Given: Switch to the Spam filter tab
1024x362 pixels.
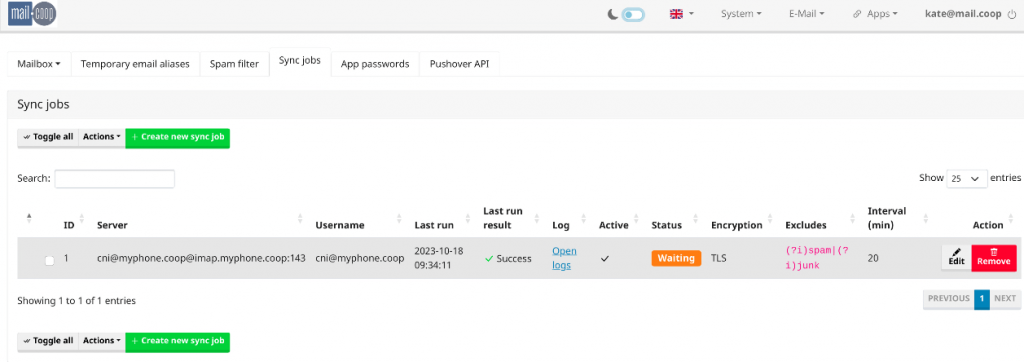Looking at the screenshot, I should (x=234, y=64).
